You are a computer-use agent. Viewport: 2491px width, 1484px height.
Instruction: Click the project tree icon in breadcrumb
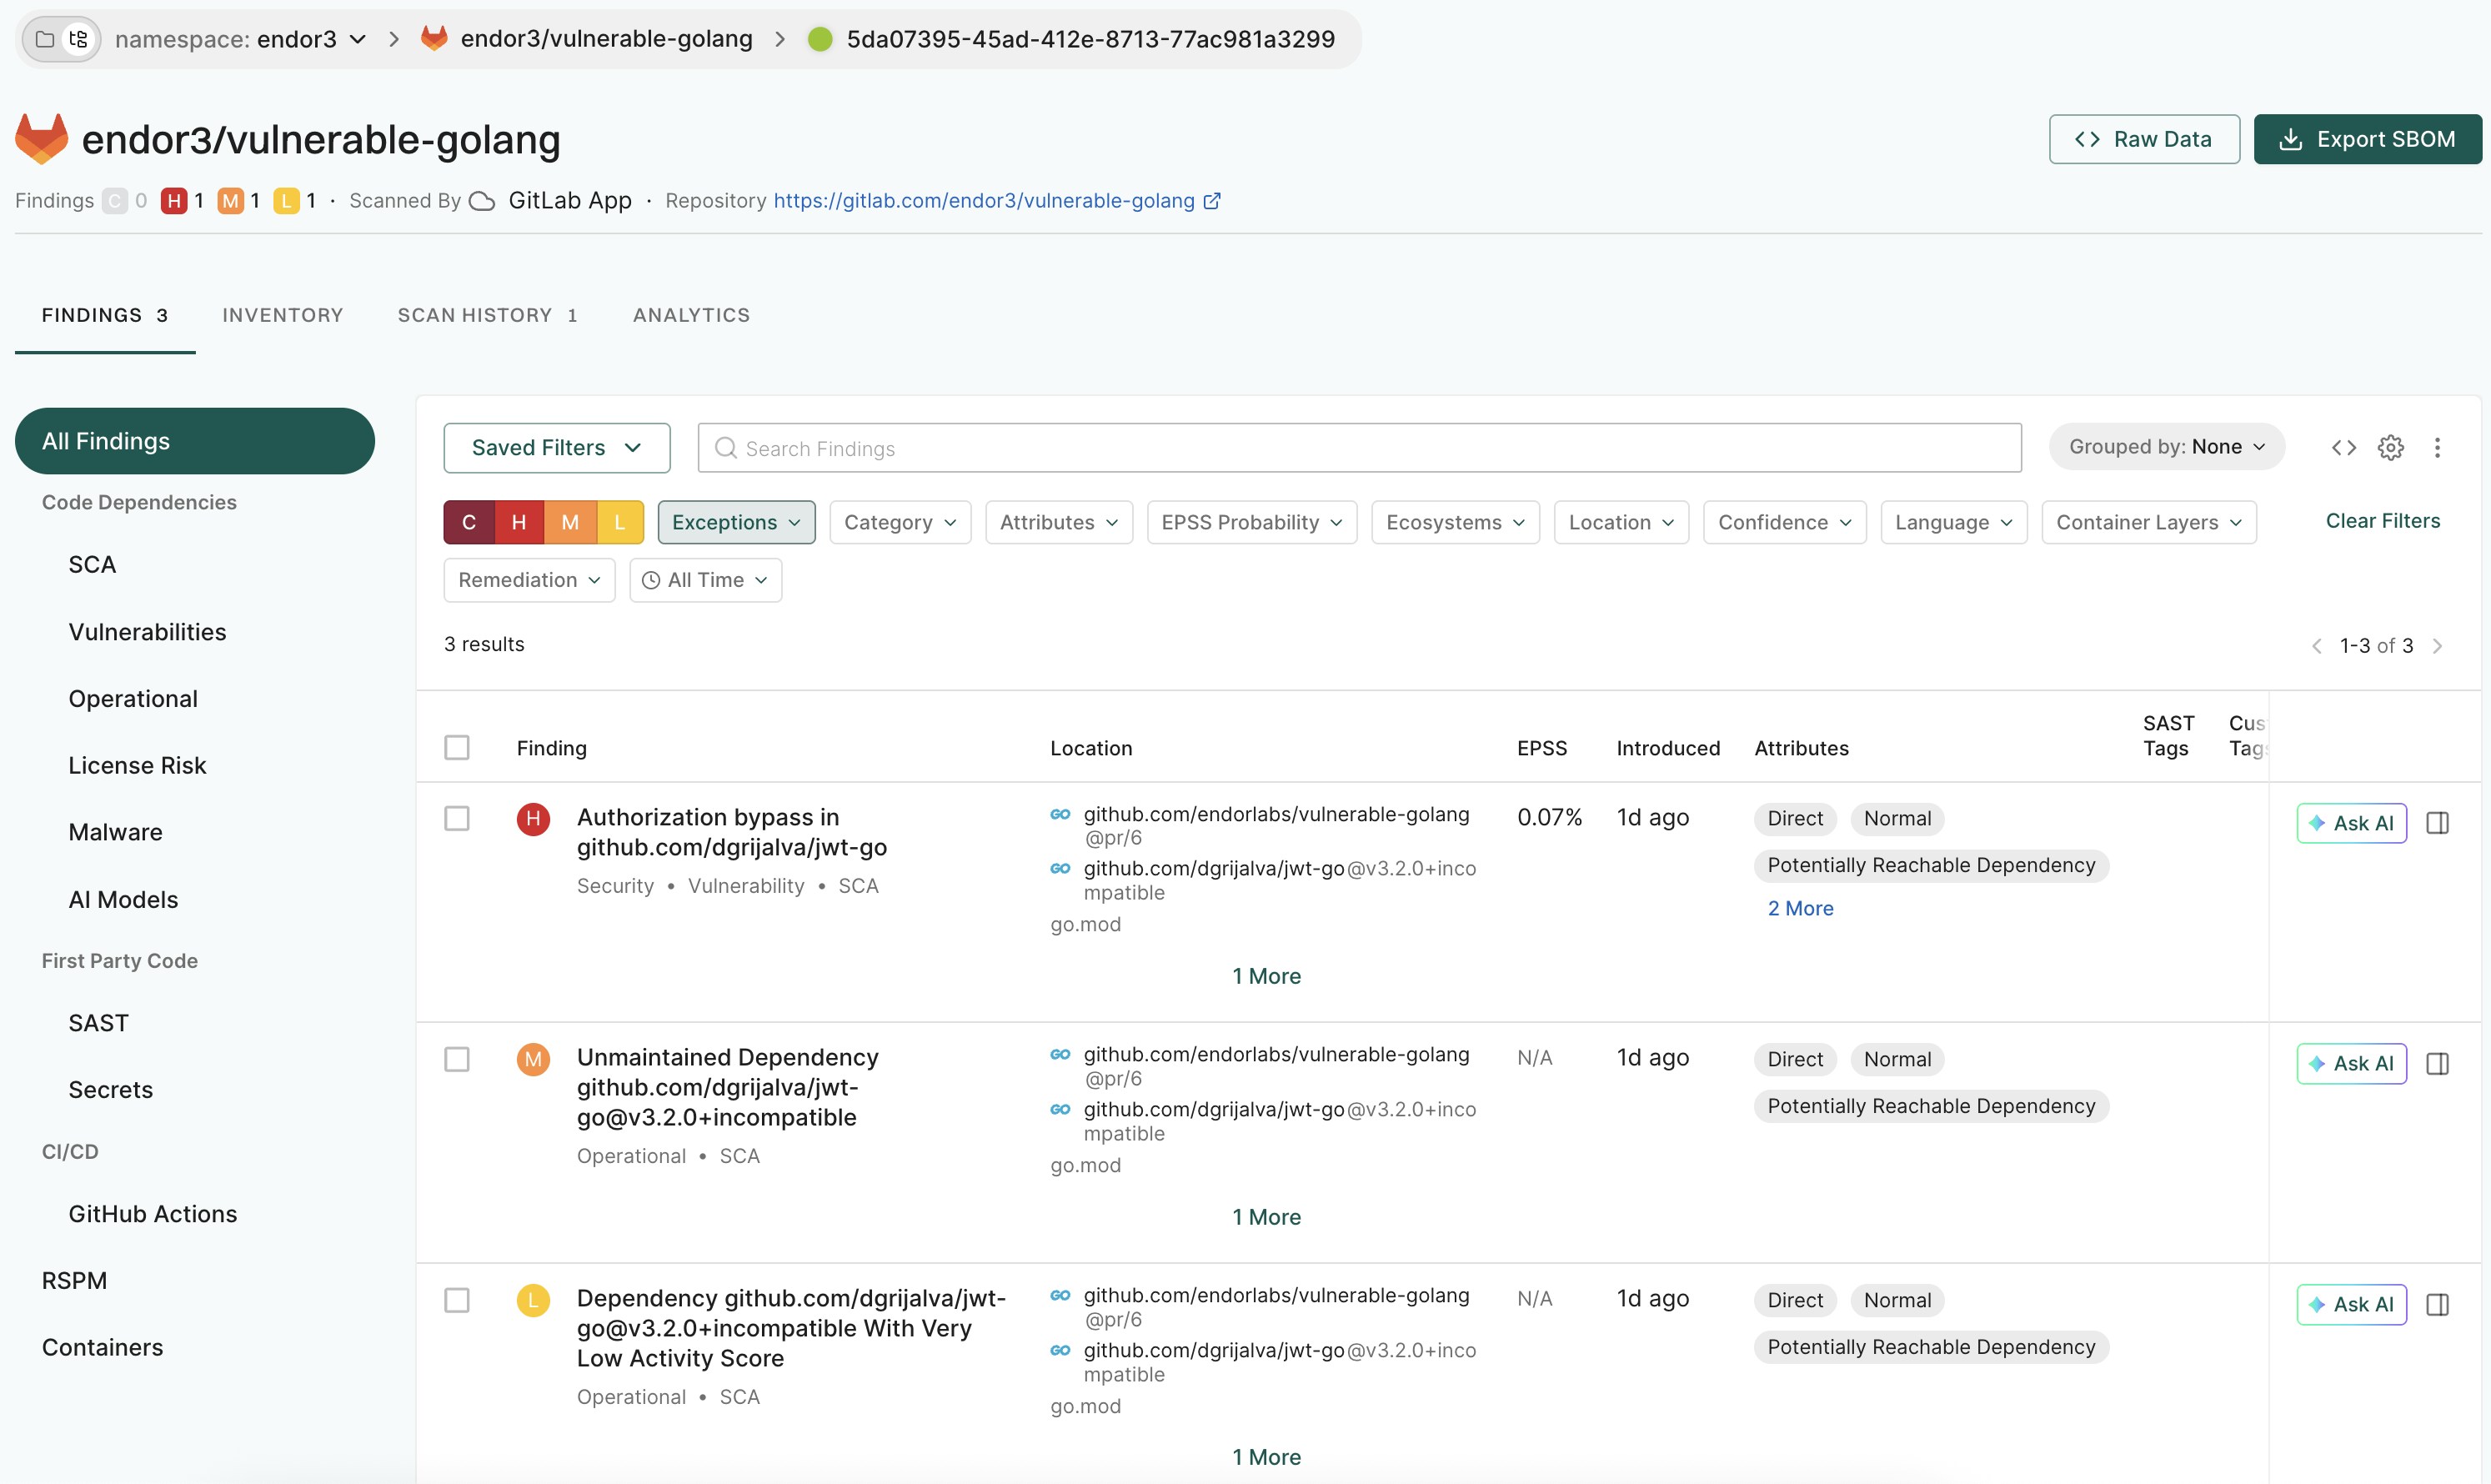coord(79,39)
